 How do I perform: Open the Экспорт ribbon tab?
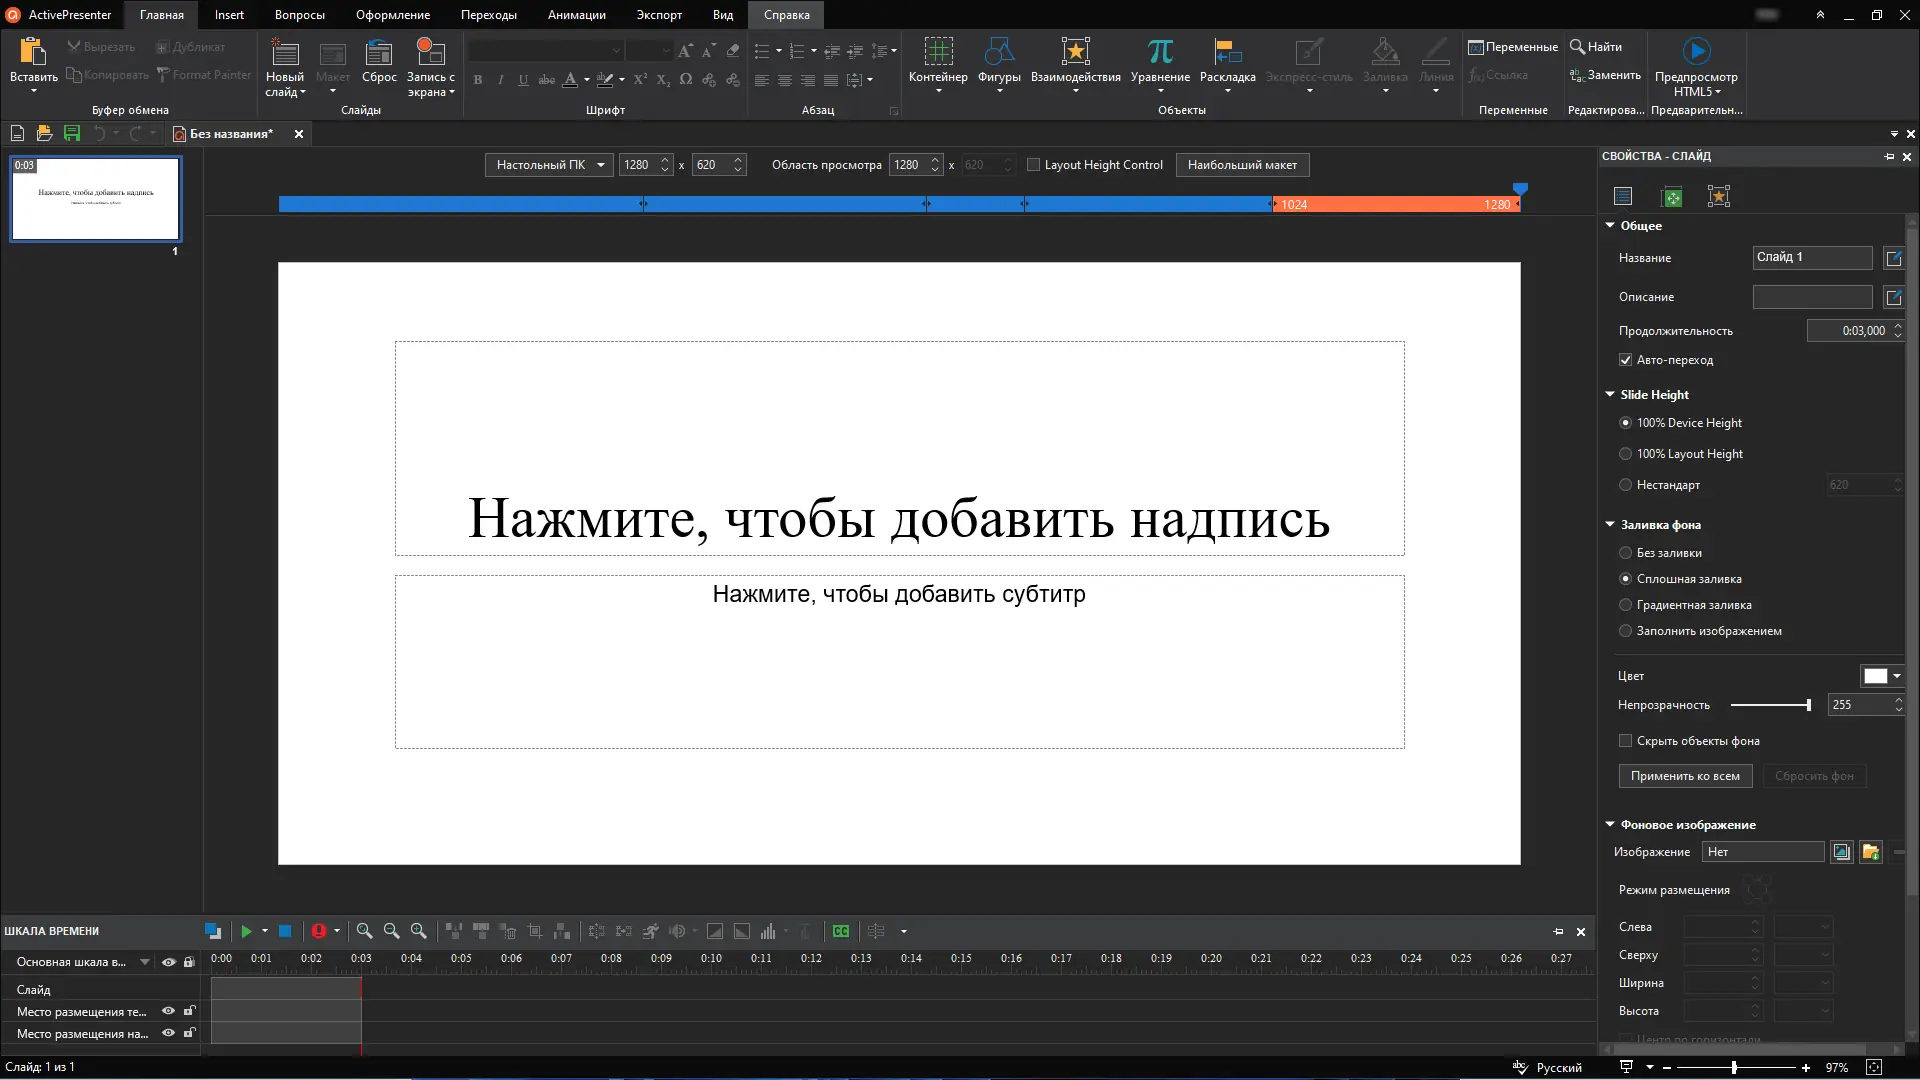pyautogui.click(x=659, y=15)
